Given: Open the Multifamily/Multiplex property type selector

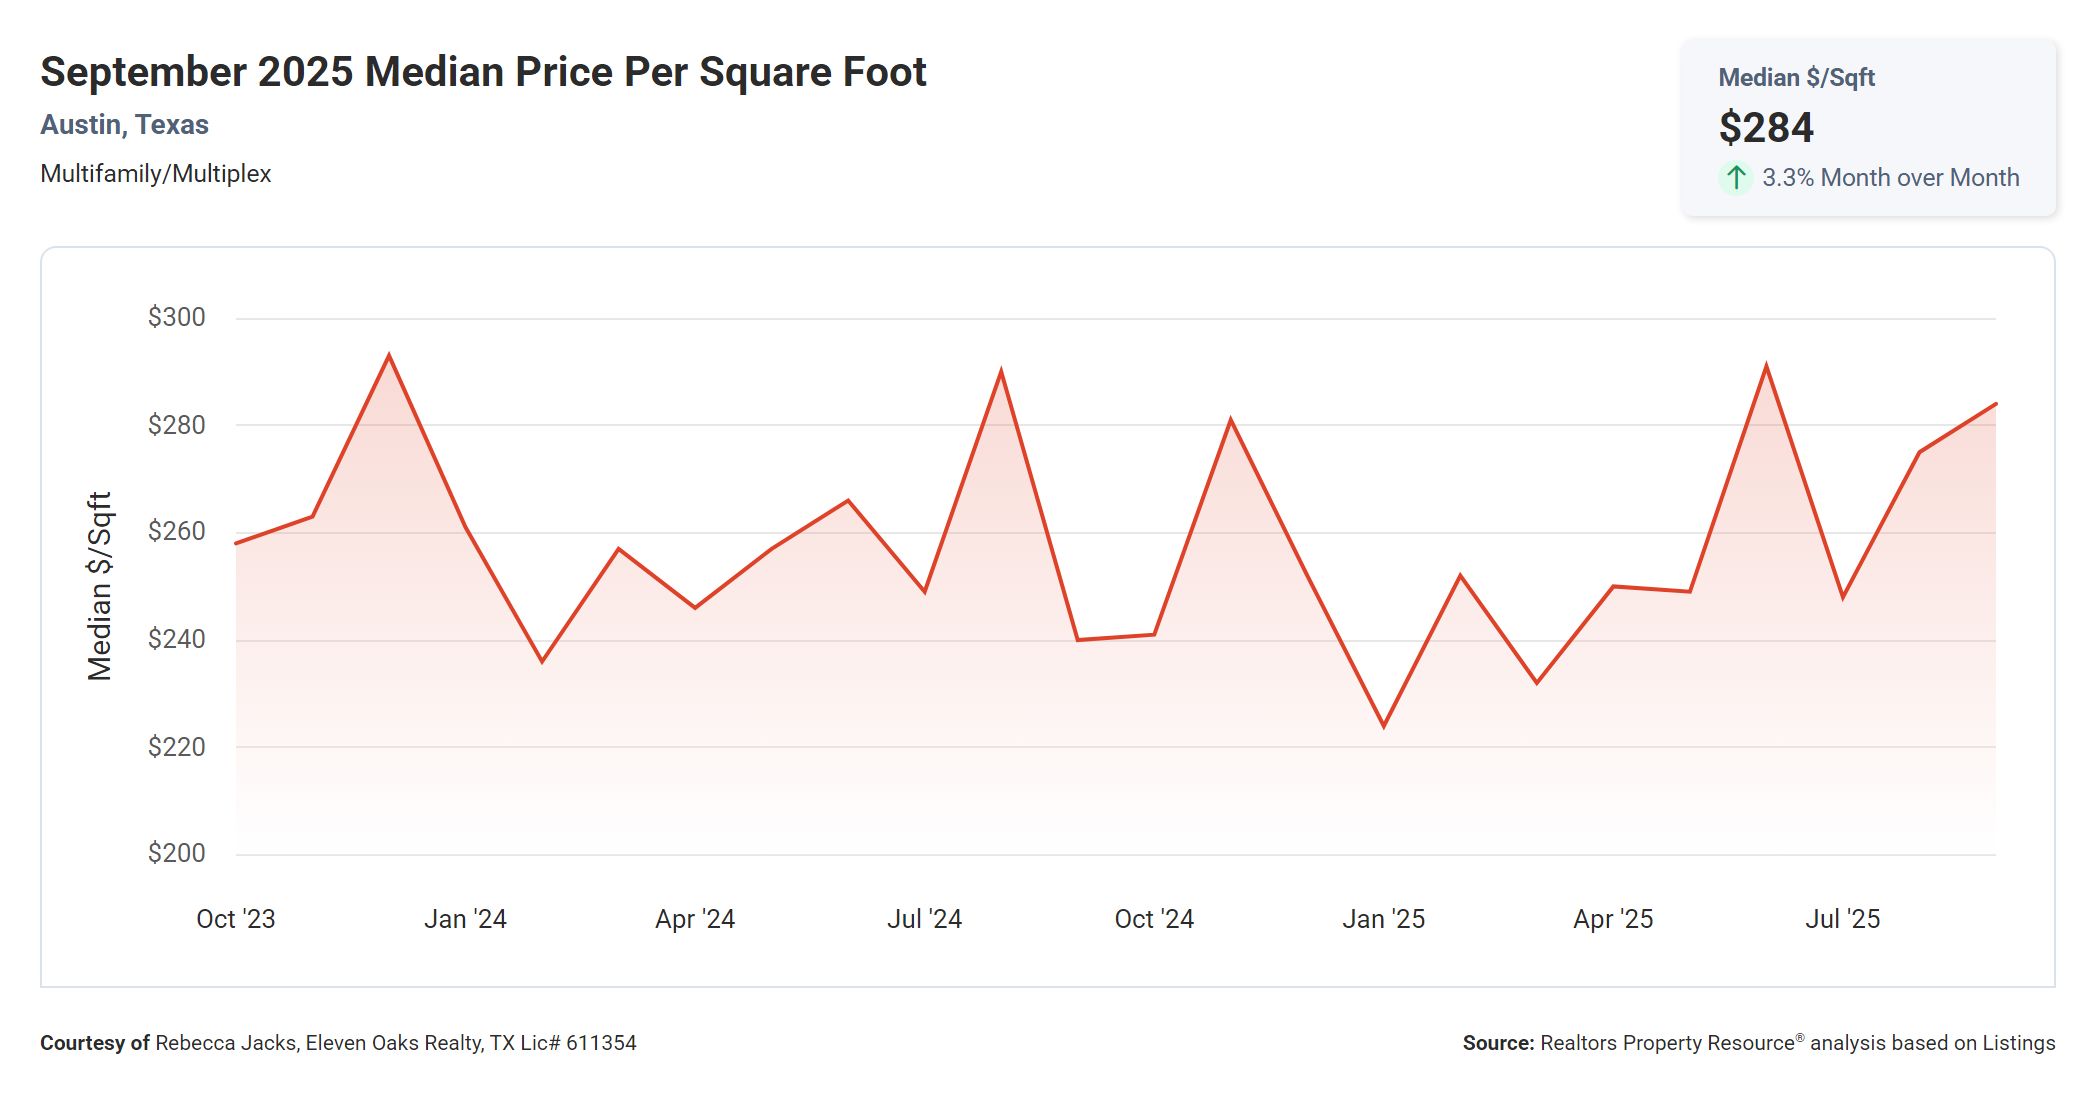Looking at the screenshot, I should point(156,172).
